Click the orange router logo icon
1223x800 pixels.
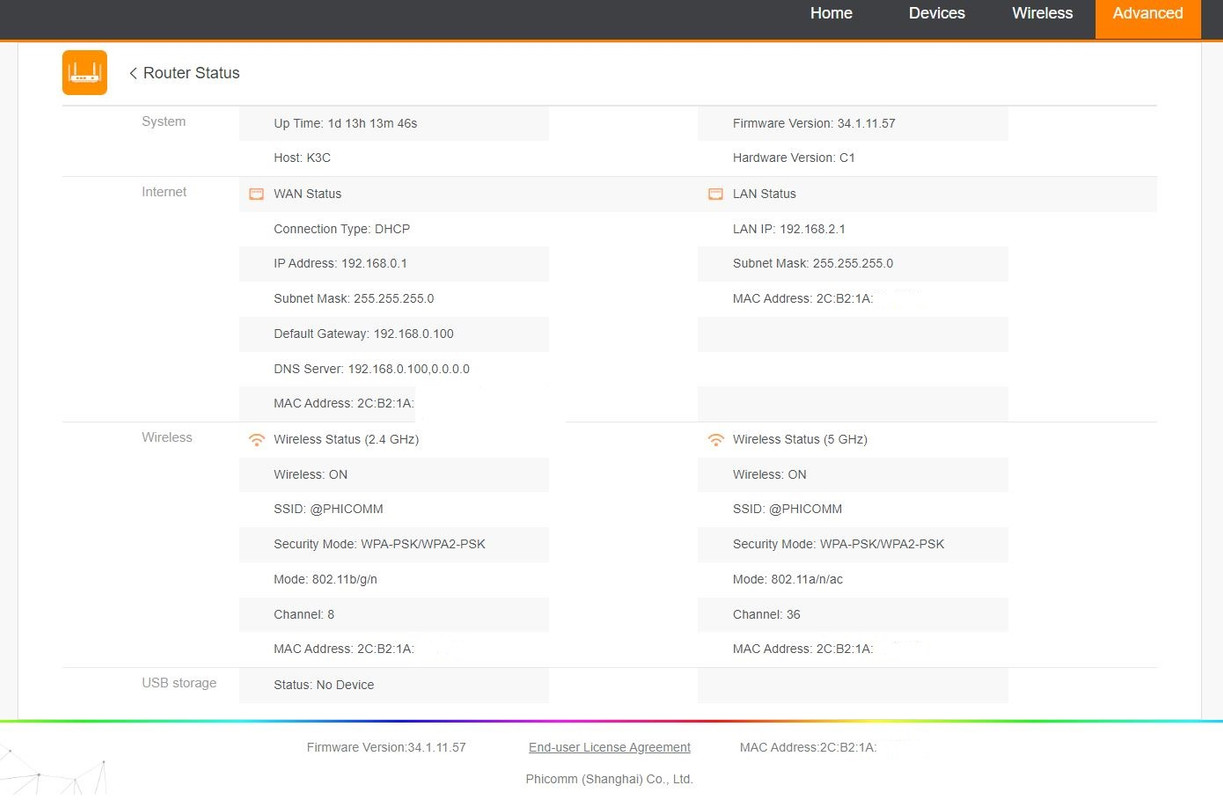click(x=84, y=73)
